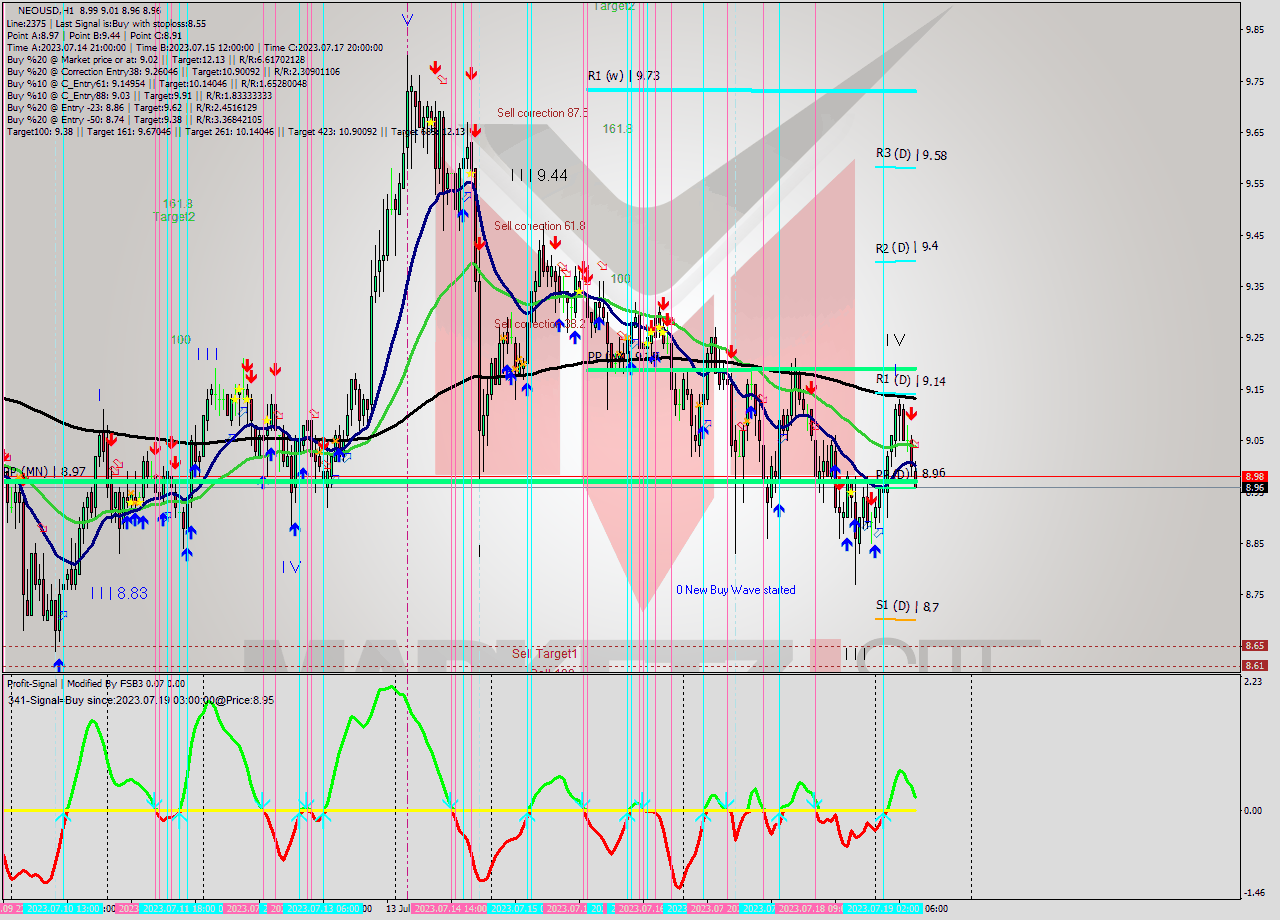Click the '2023.07.10 13:00' time marker
The image size is (1280, 920).
coord(65,909)
